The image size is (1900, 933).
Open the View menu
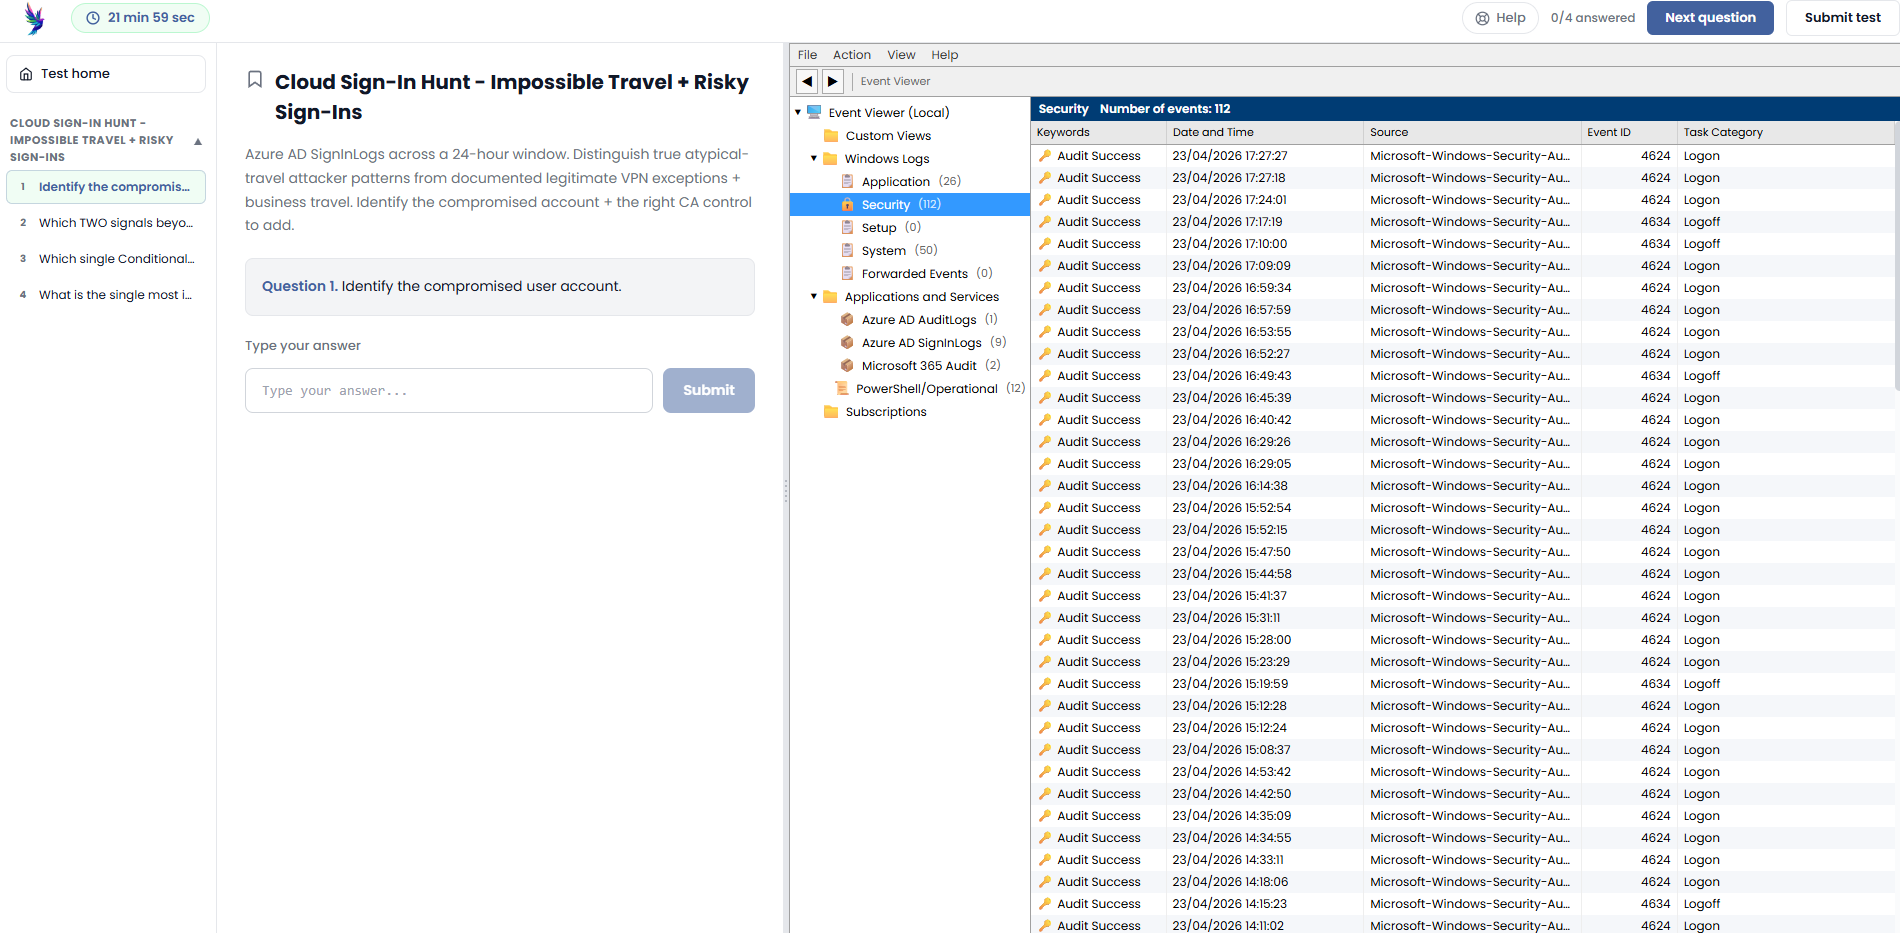901,55
